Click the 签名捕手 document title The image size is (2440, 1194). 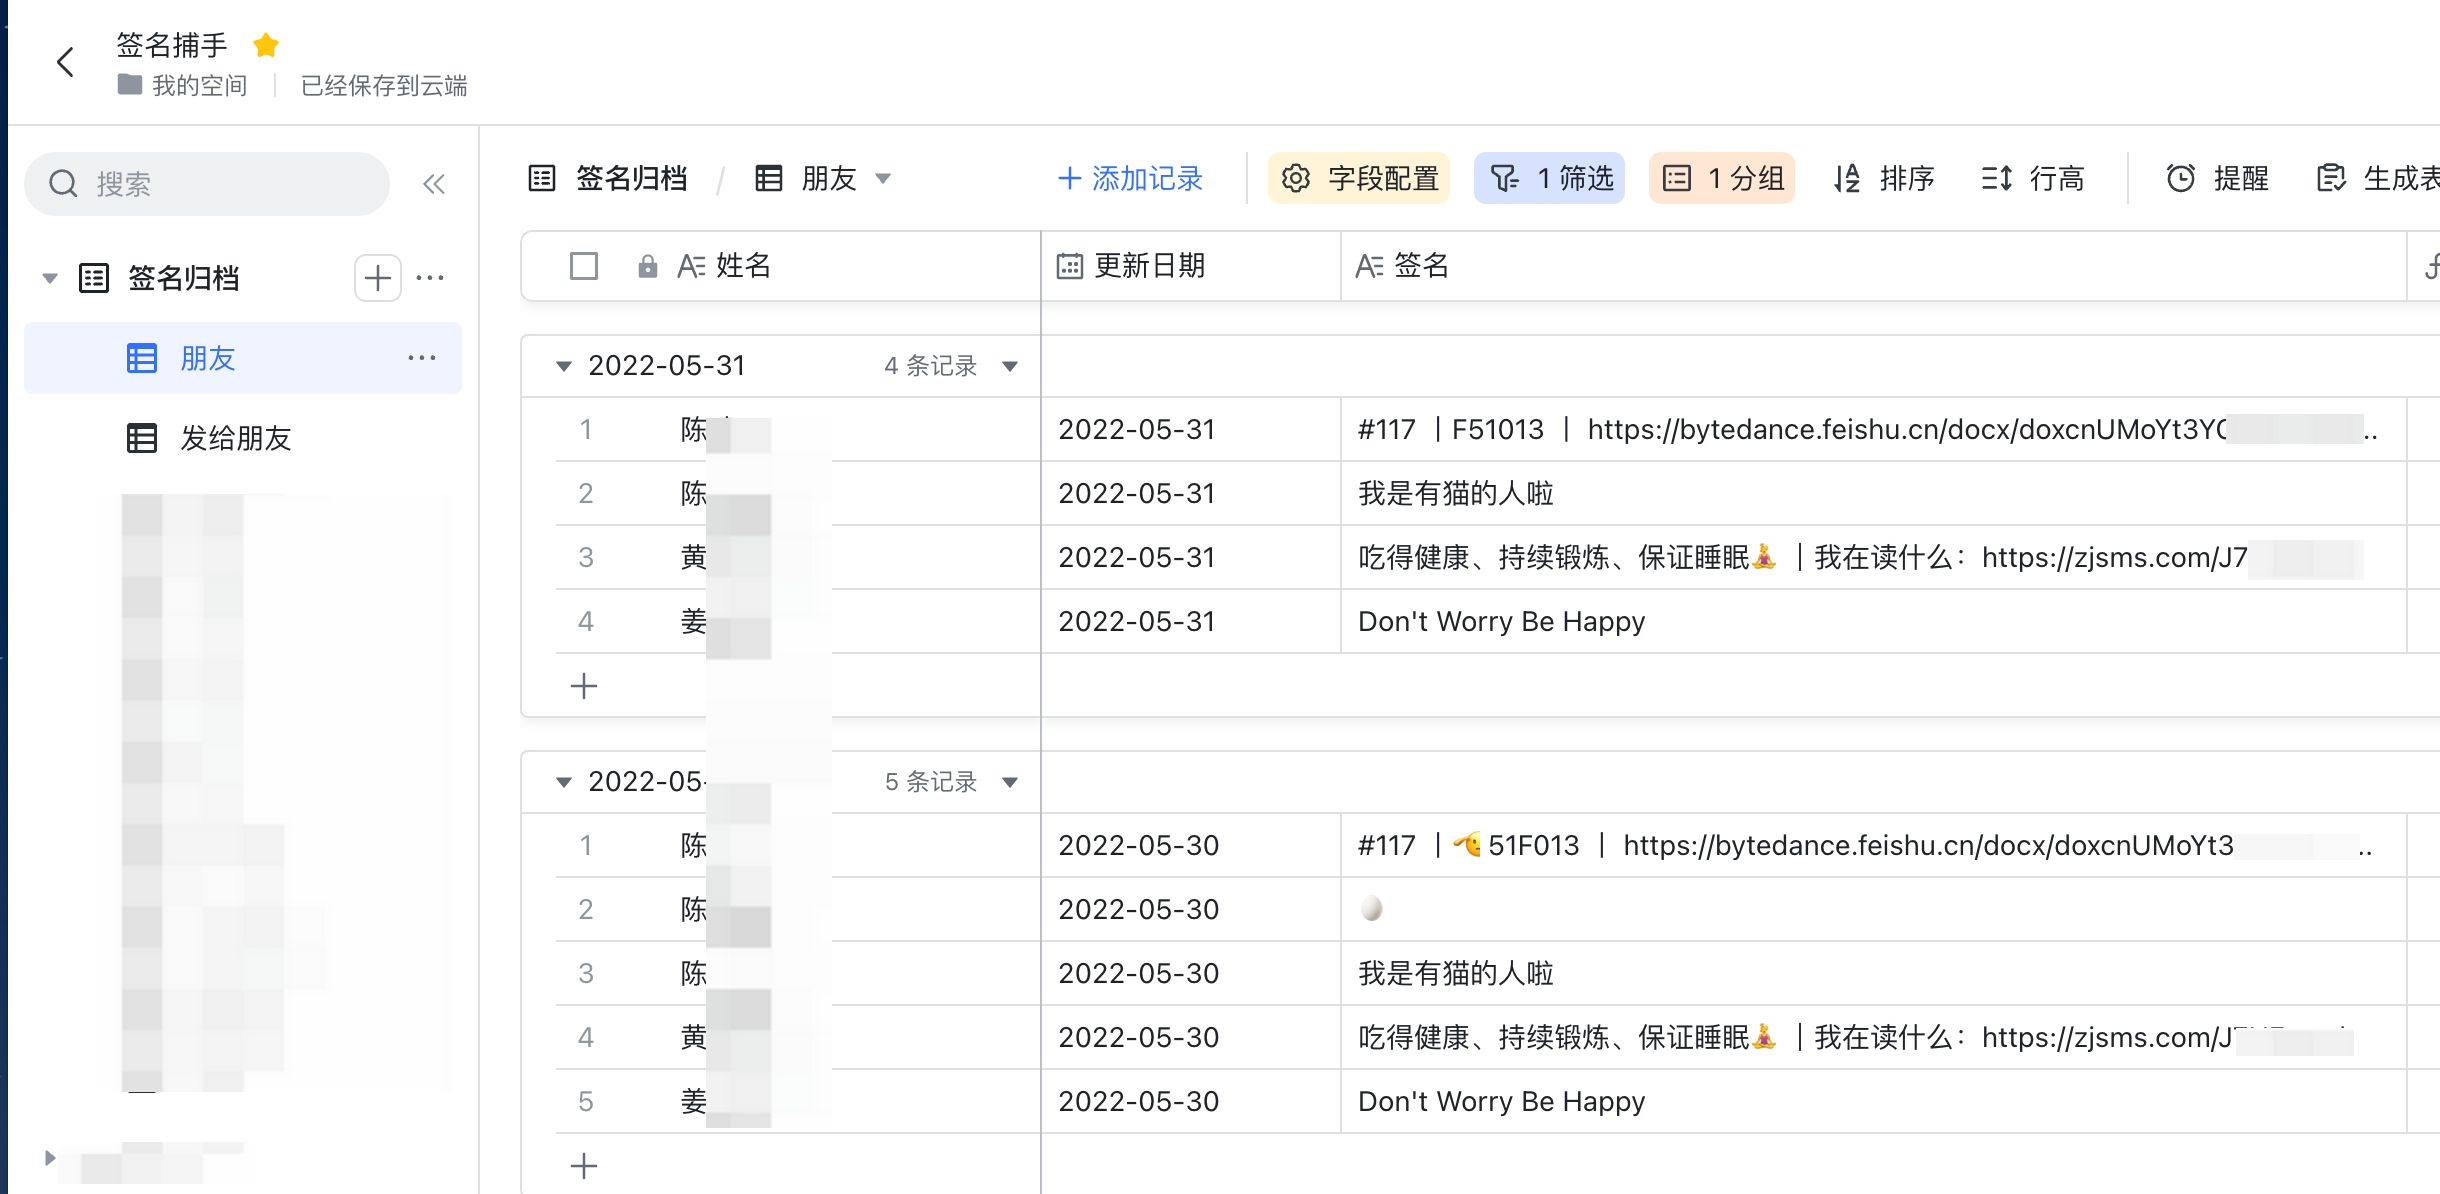(172, 45)
